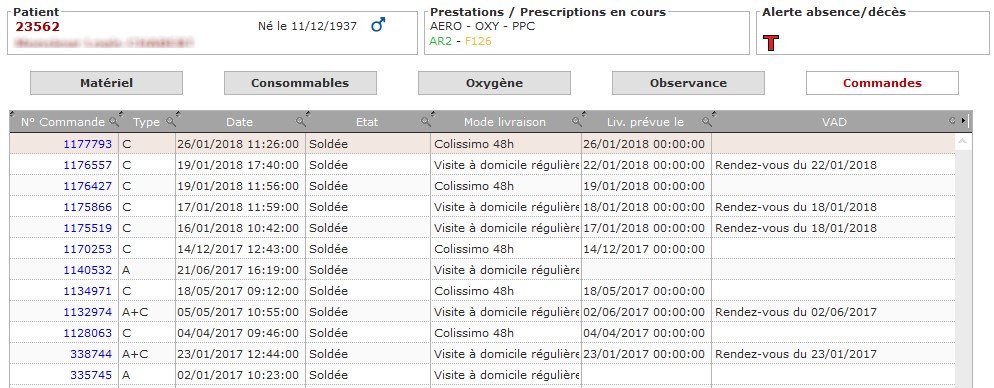Screen dimensions: 994x388
Task: Click the Type column search magnifier icon
Action: (x=172, y=121)
